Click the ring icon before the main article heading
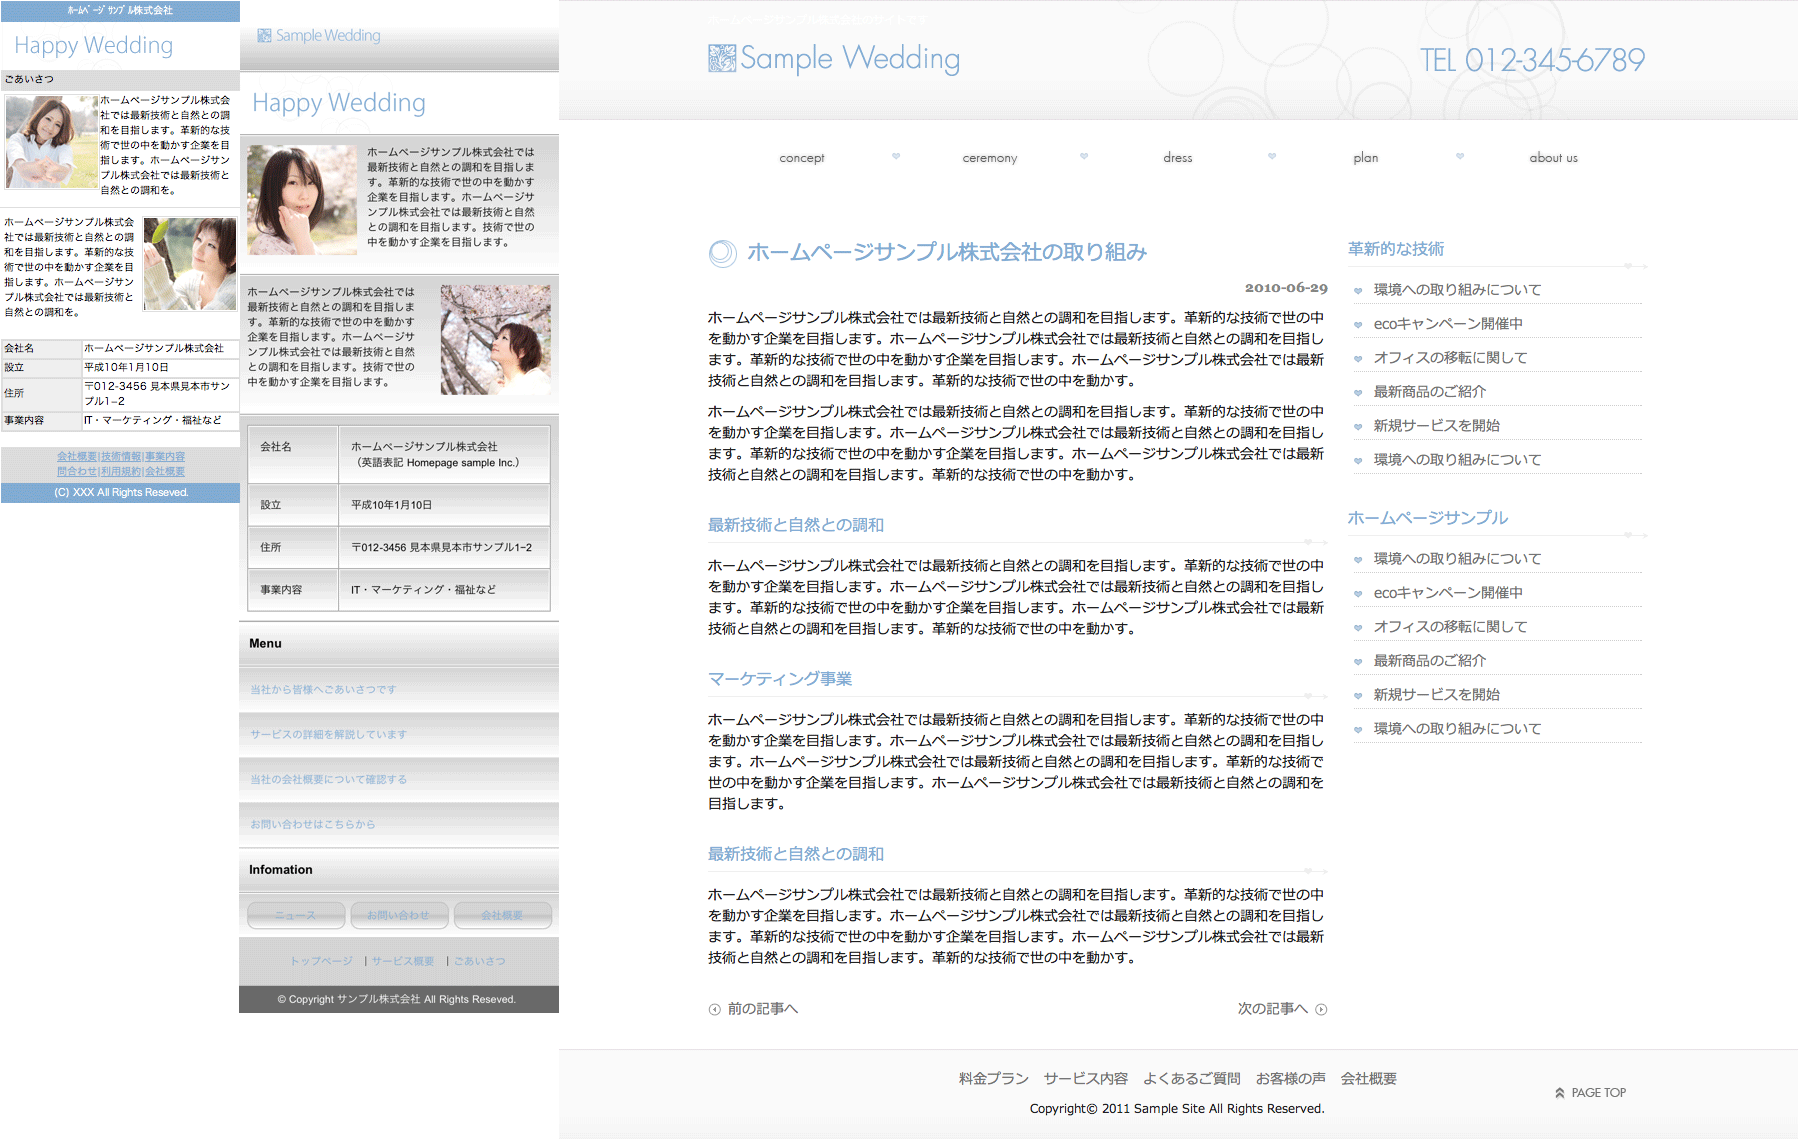Screen dimensions: 1799x1139 (722, 253)
